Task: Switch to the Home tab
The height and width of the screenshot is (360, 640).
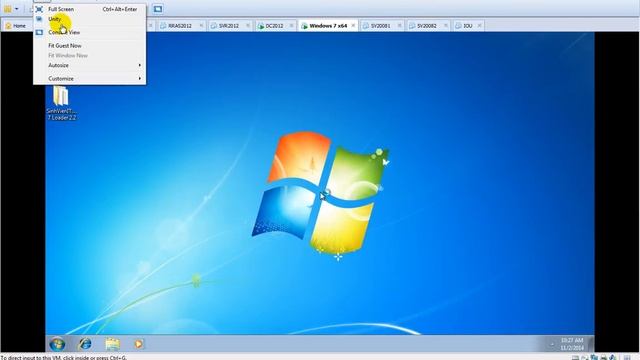Action: [x=16, y=26]
